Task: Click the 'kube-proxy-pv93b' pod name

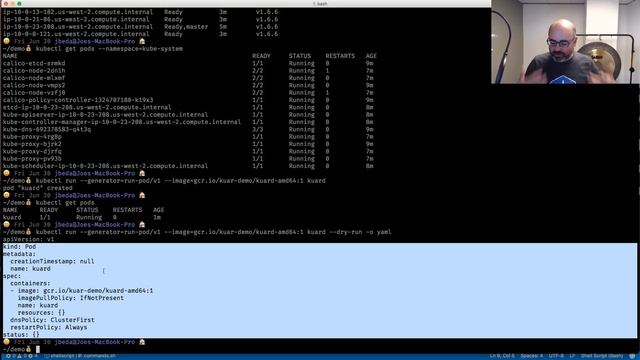Action: pos(32,159)
